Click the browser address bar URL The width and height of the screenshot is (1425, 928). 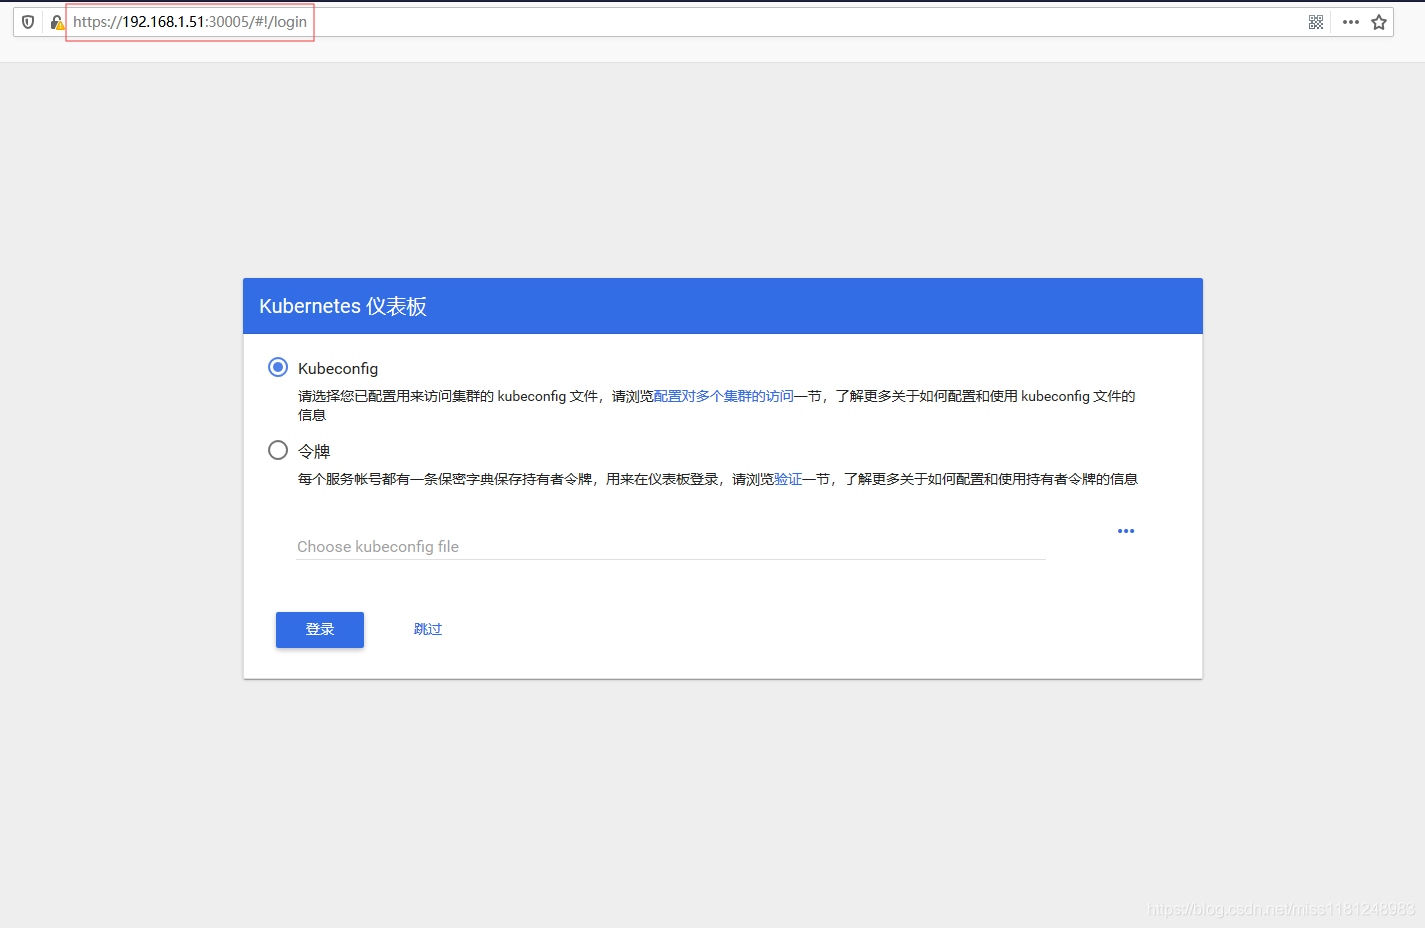tap(190, 21)
